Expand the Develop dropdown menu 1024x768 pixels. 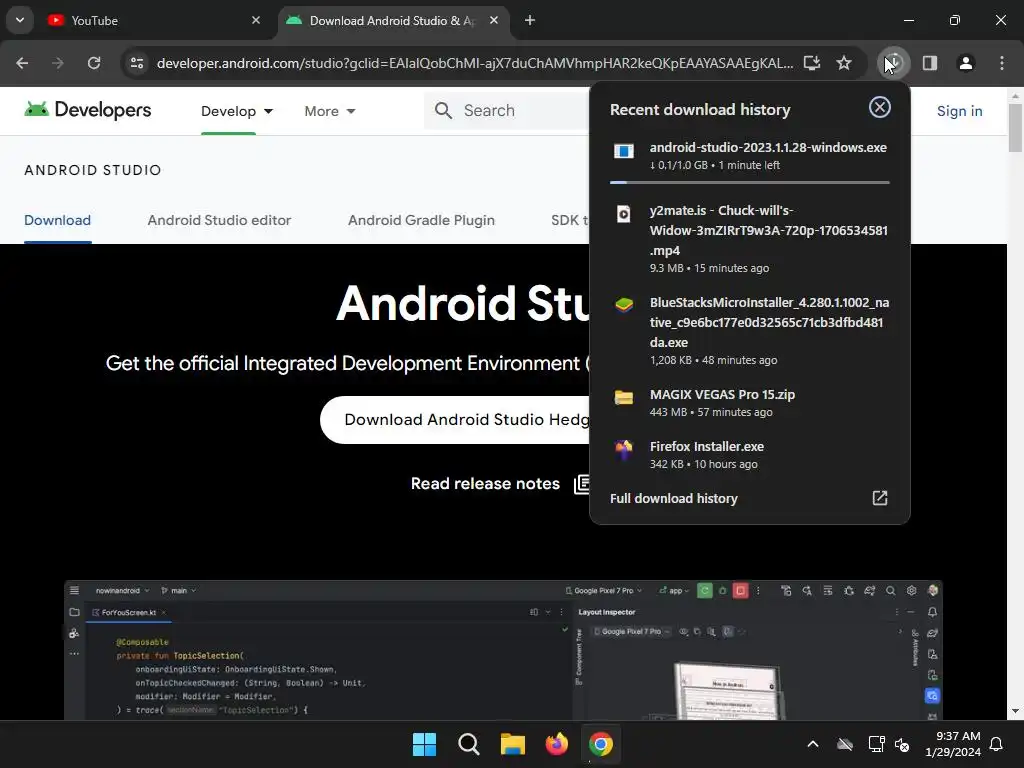(x=236, y=111)
